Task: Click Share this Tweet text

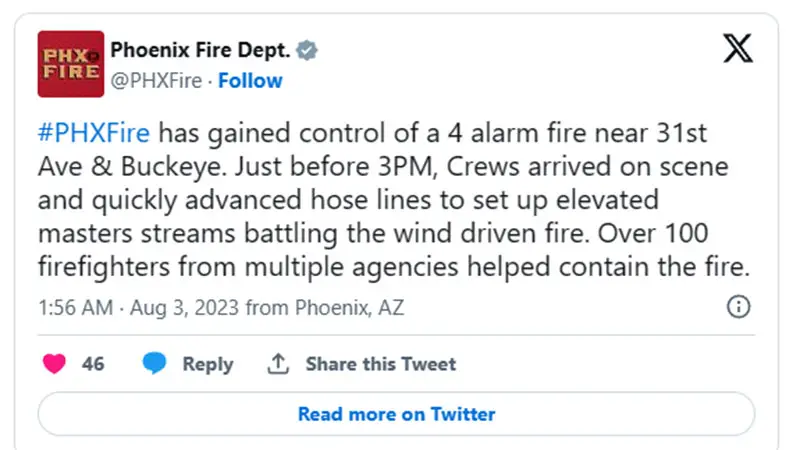Action: pyautogui.click(x=380, y=364)
